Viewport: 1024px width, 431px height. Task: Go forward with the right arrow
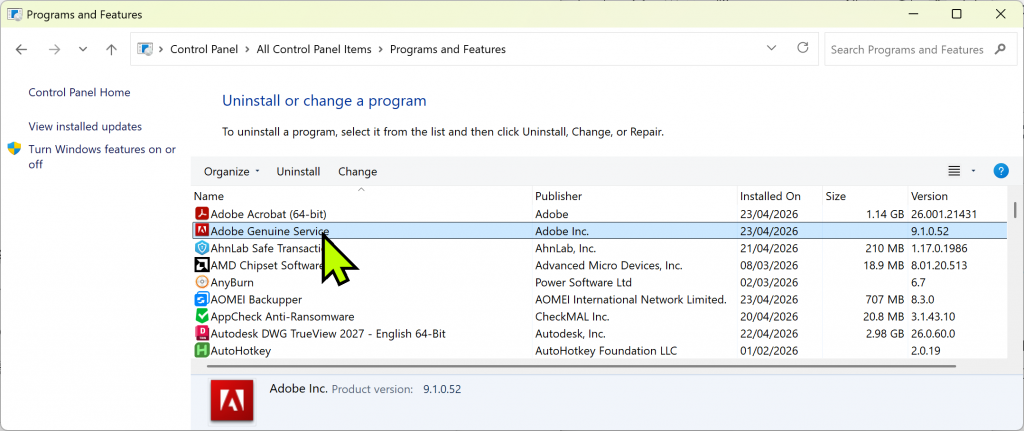[54, 50]
